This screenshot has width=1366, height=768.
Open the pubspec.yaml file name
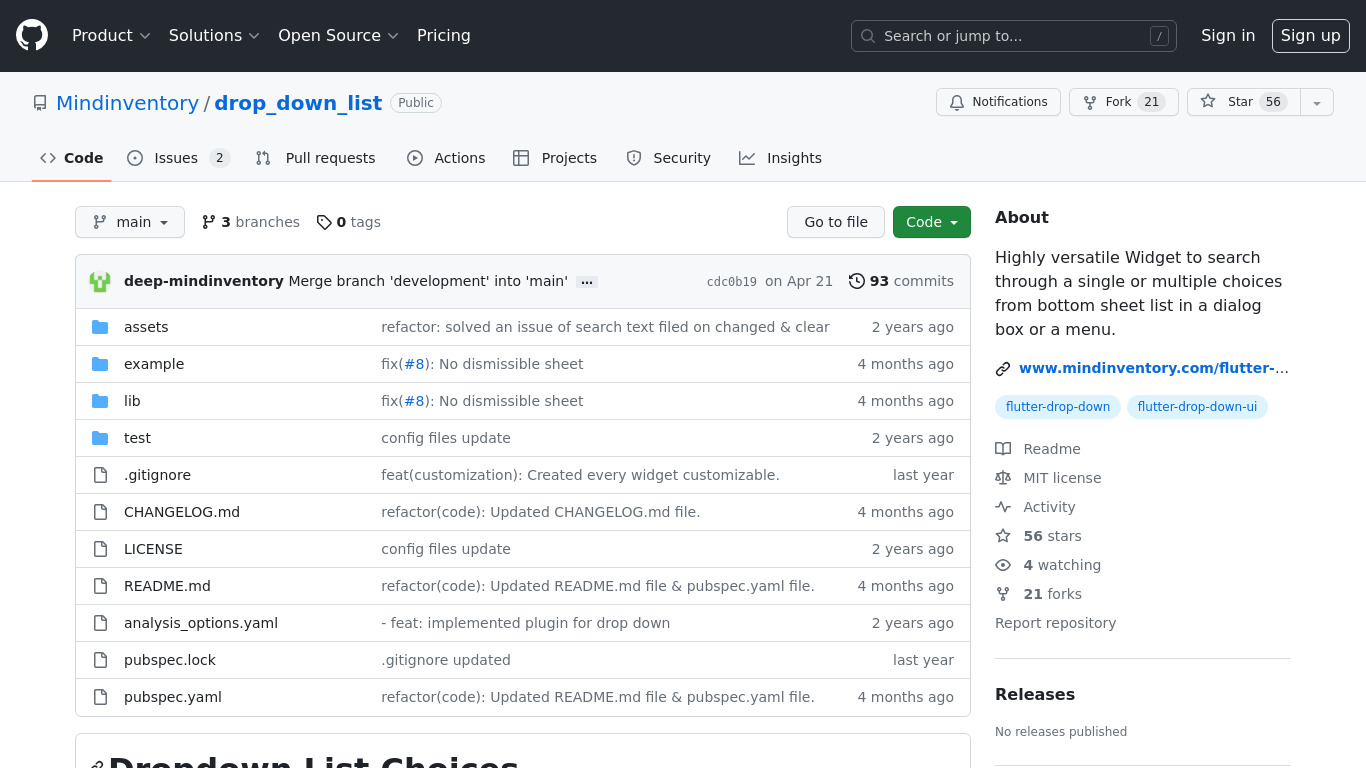173,697
